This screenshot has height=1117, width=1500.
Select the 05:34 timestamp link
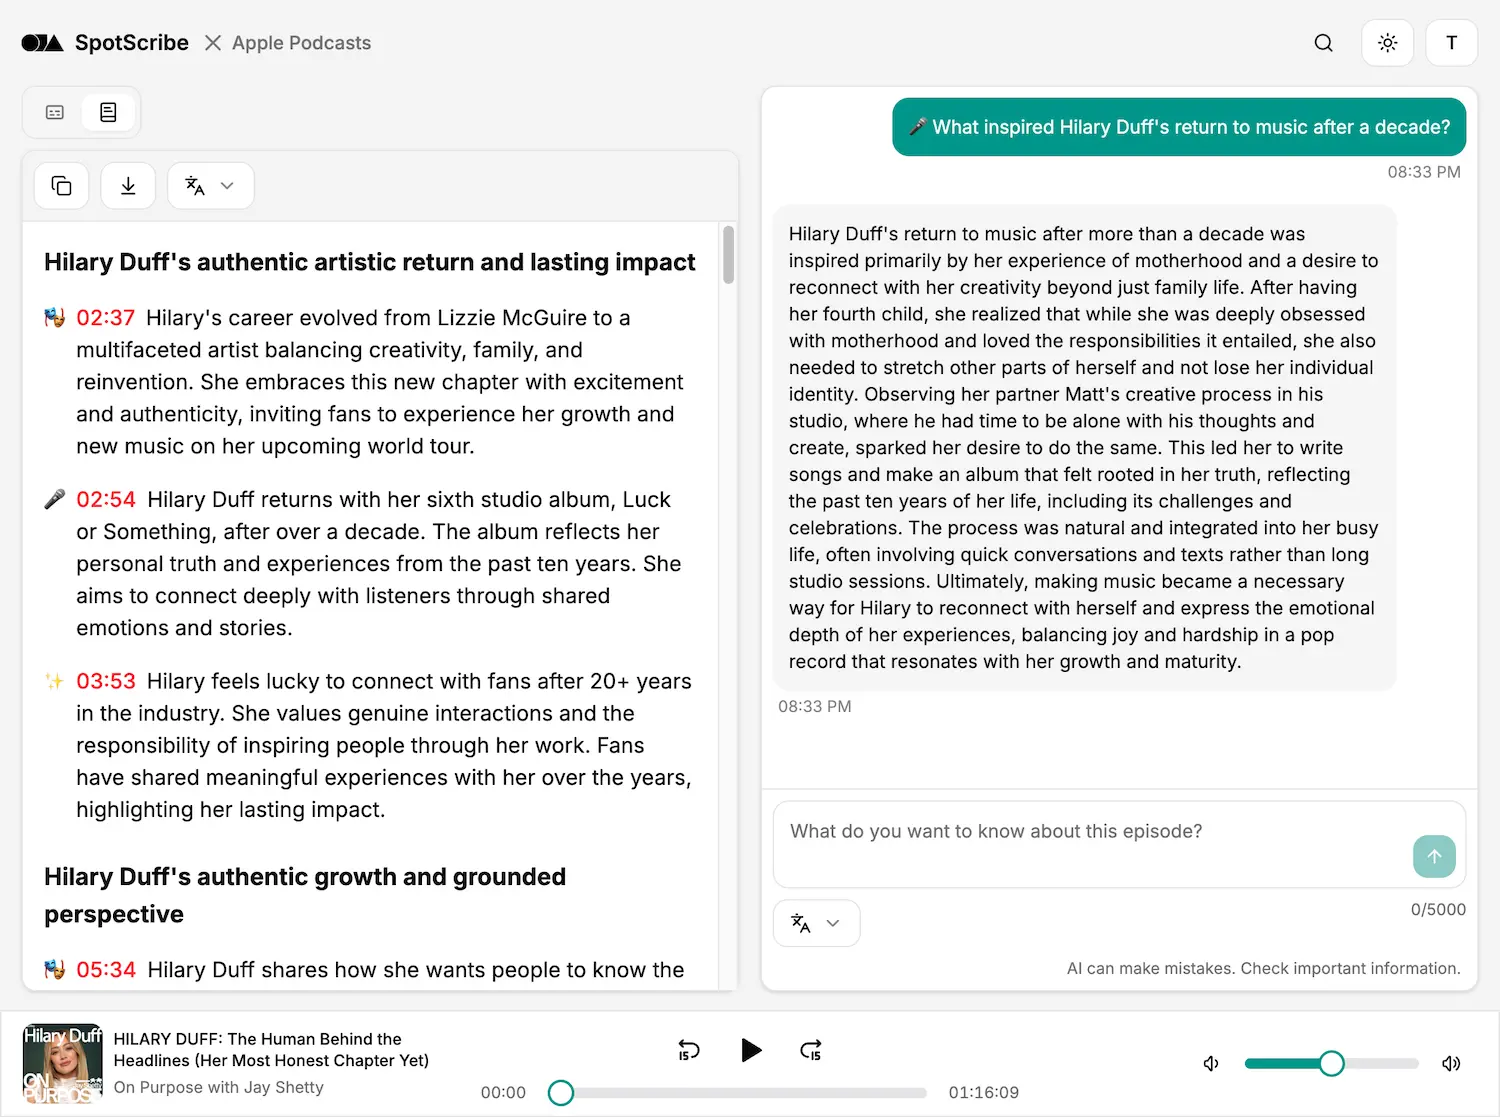(x=106, y=969)
